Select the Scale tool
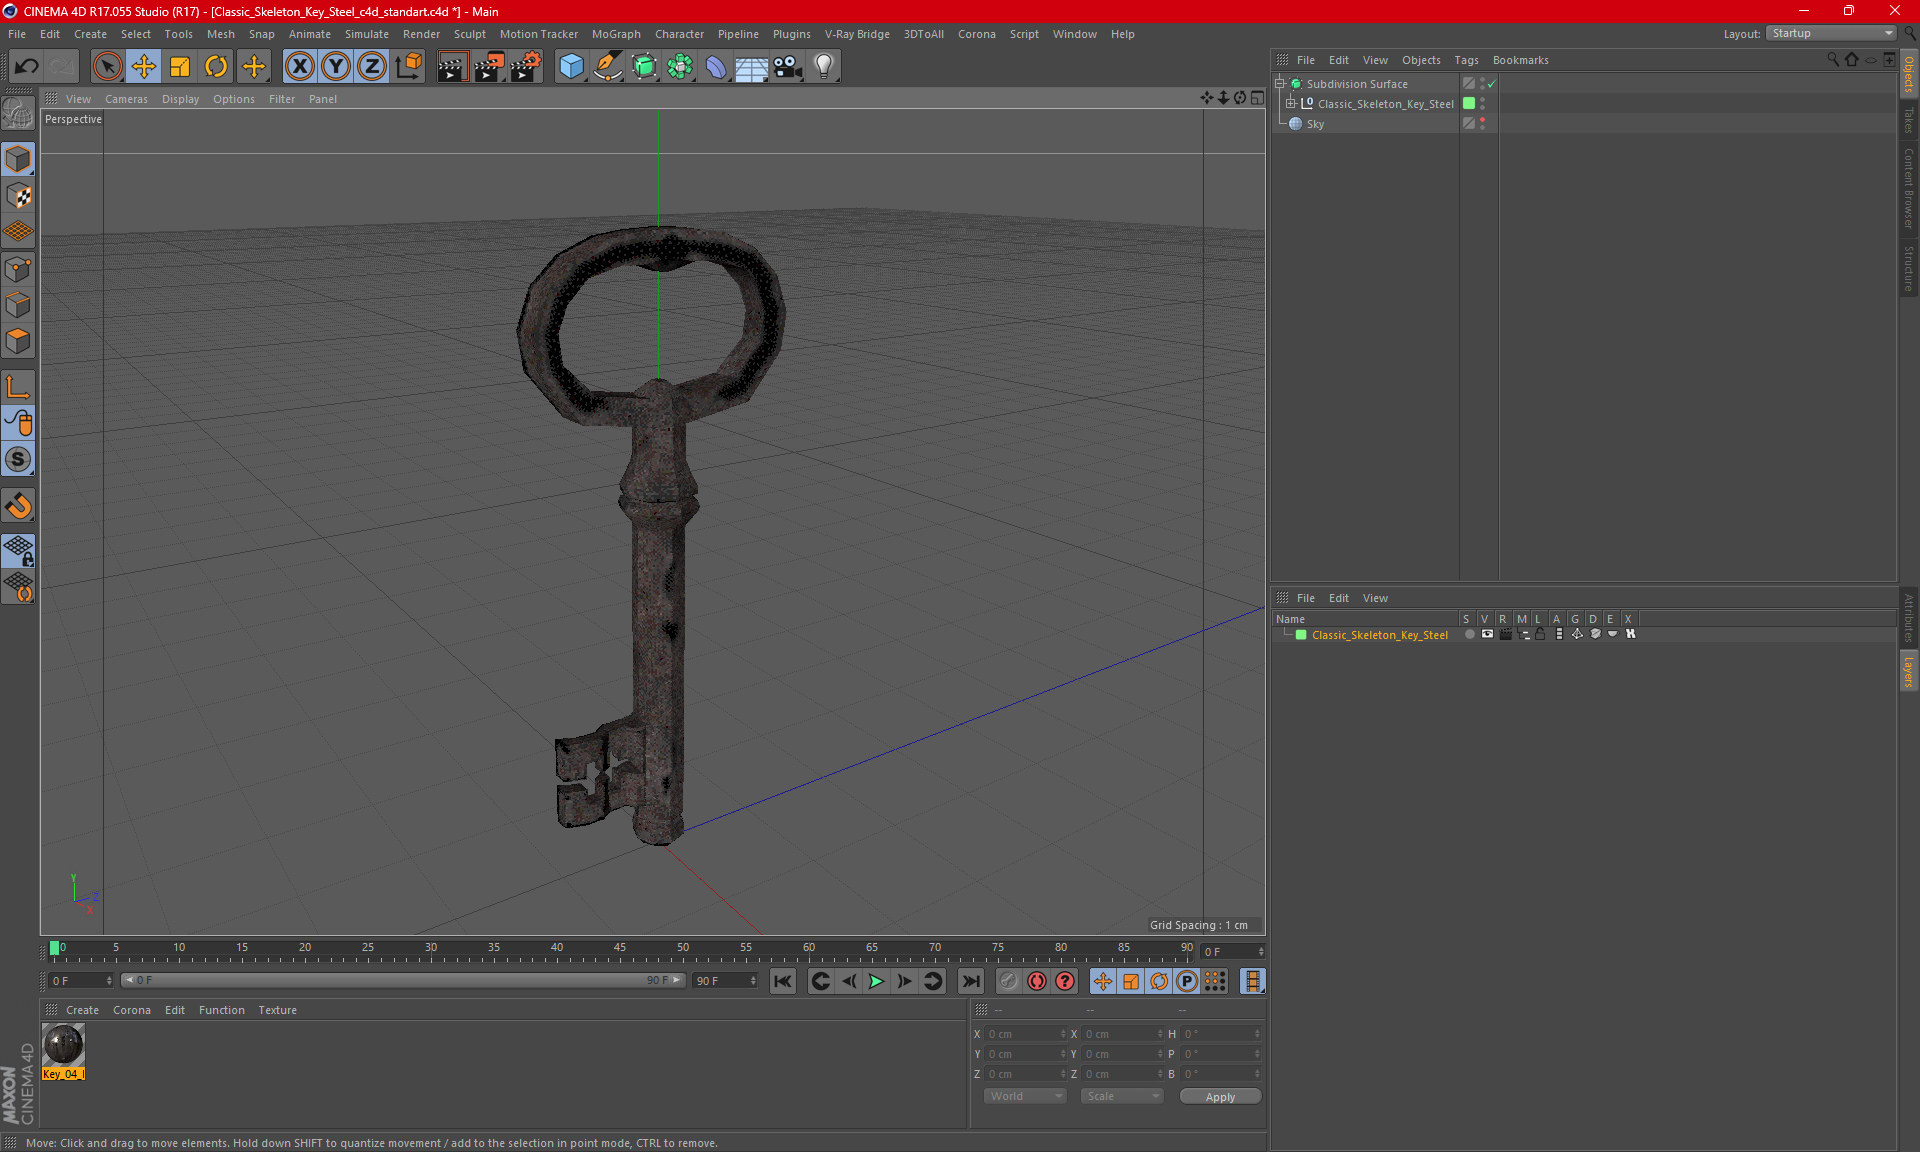Image resolution: width=1920 pixels, height=1152 pixels. [x=180, y=67]
